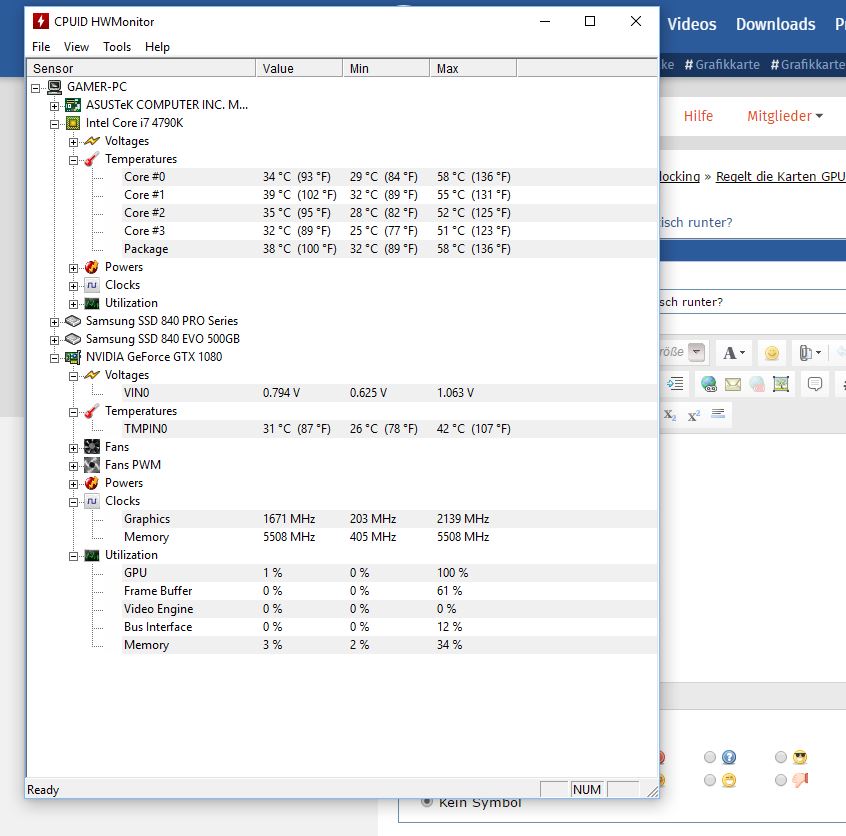Select the thumbs down post symbol radio
This screenshot has width=846, height=836.
[780, 780]
